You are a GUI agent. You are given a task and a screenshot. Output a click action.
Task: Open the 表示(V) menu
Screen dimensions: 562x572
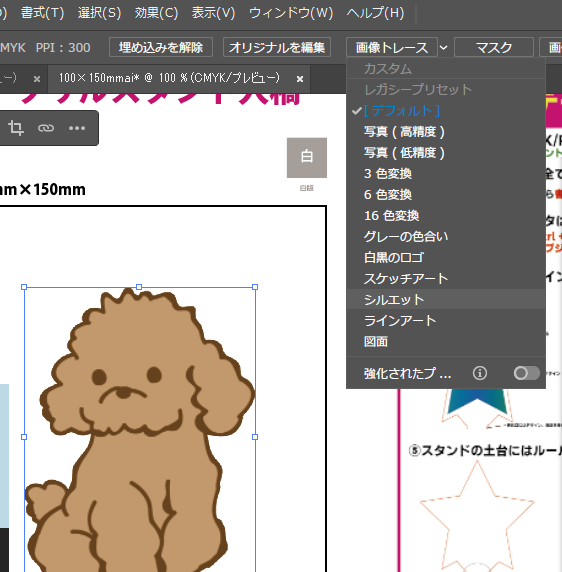[213, 13]
